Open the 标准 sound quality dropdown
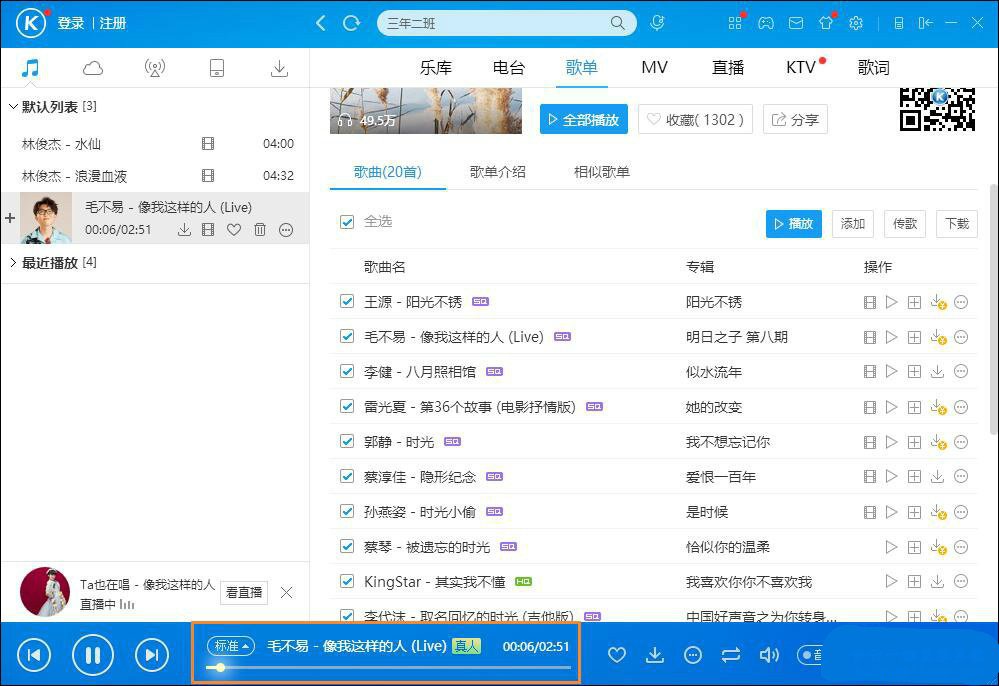 [x=231, y=646]
